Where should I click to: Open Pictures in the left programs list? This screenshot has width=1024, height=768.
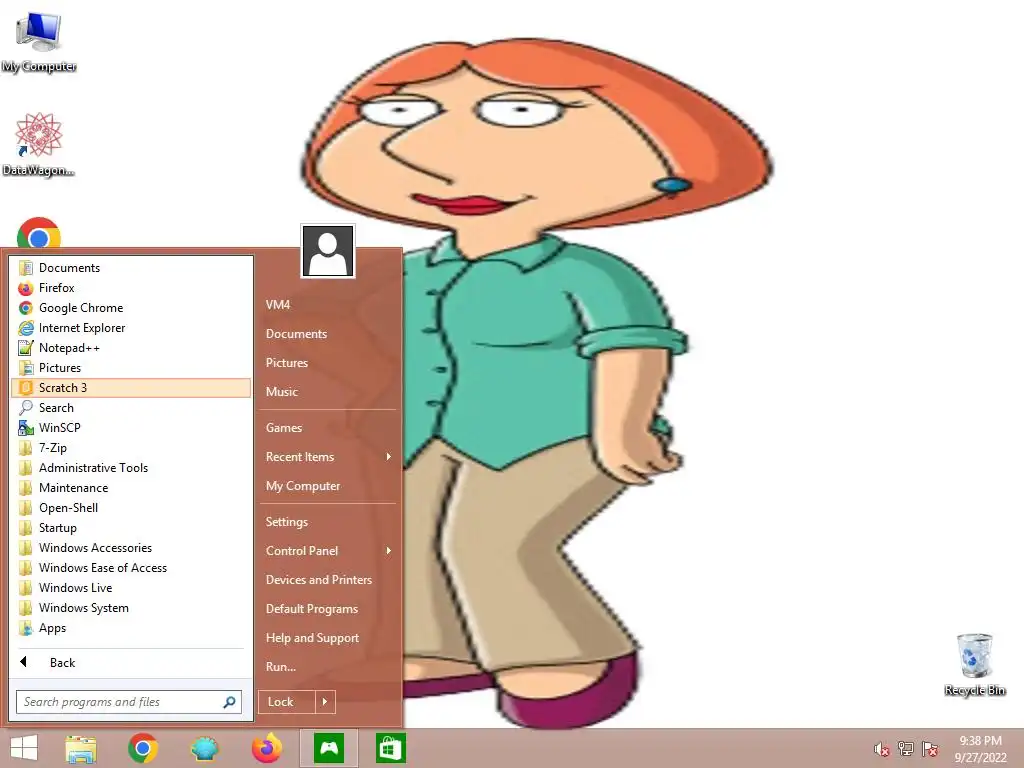[131, 368]
